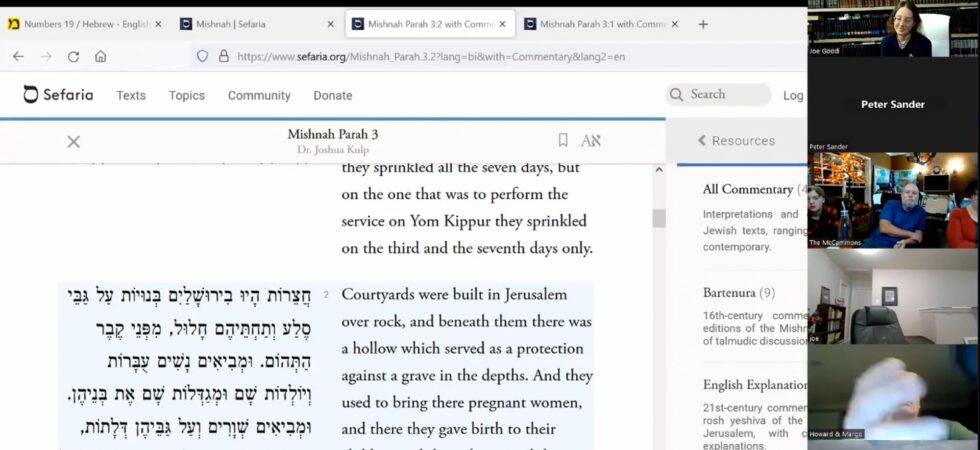This screenshot has height=450, width=980.
Task: Open the Texts menu in Sefaria
Action: point(131,95)
